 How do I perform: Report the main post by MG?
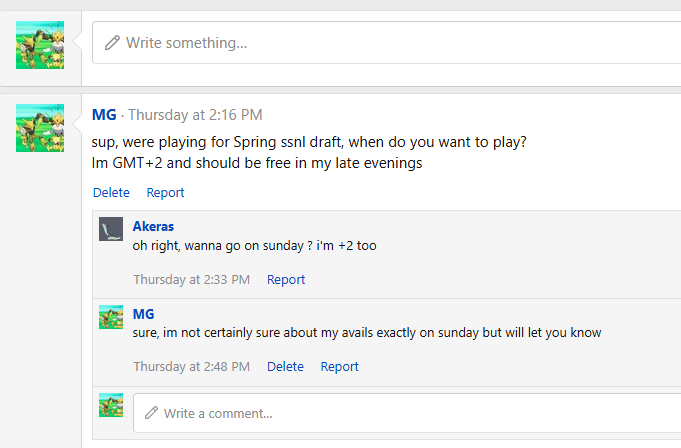coord(165,193)
